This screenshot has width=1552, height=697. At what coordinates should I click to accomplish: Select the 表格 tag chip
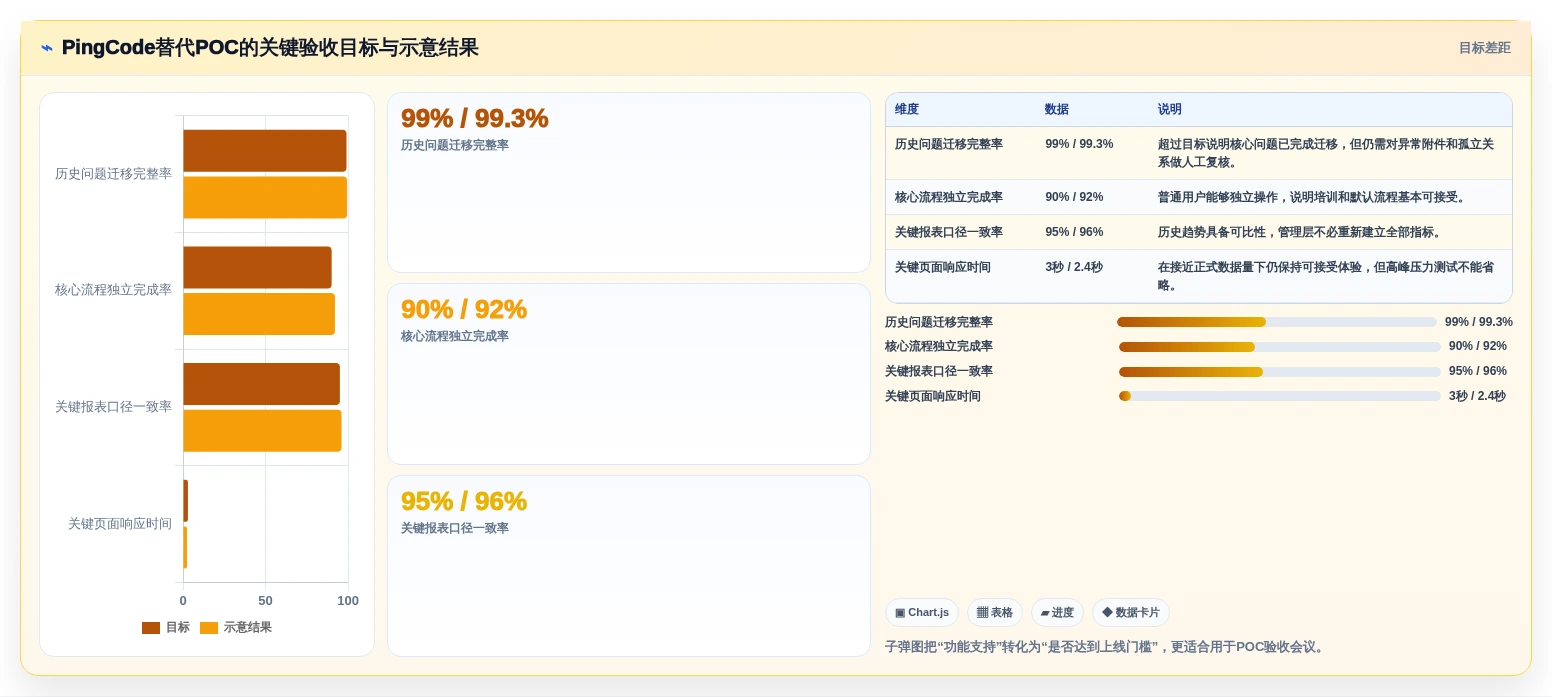[x=995, y=613]
